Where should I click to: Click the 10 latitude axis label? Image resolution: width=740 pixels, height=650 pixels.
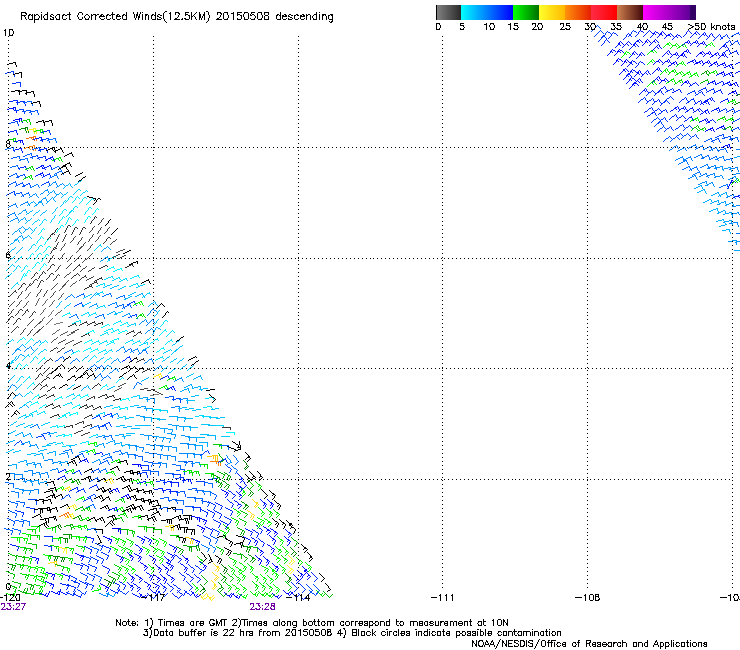pyautogui.click(x=8, y=33)
